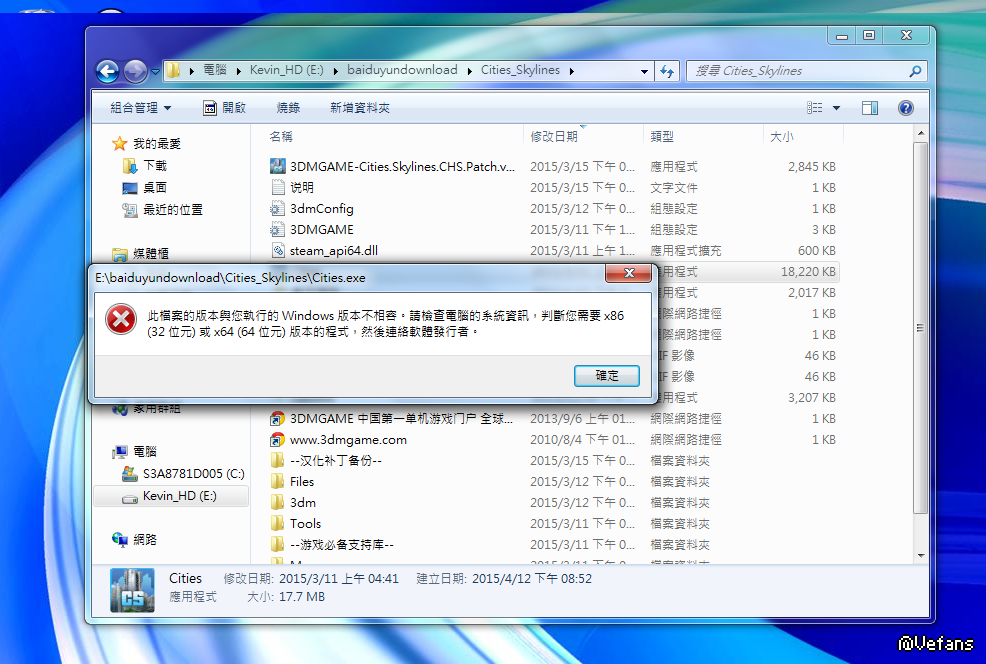Screen dimensions: 986x664
Task: Select 我的最愛 star icon in sidebar
Action: 119,143
